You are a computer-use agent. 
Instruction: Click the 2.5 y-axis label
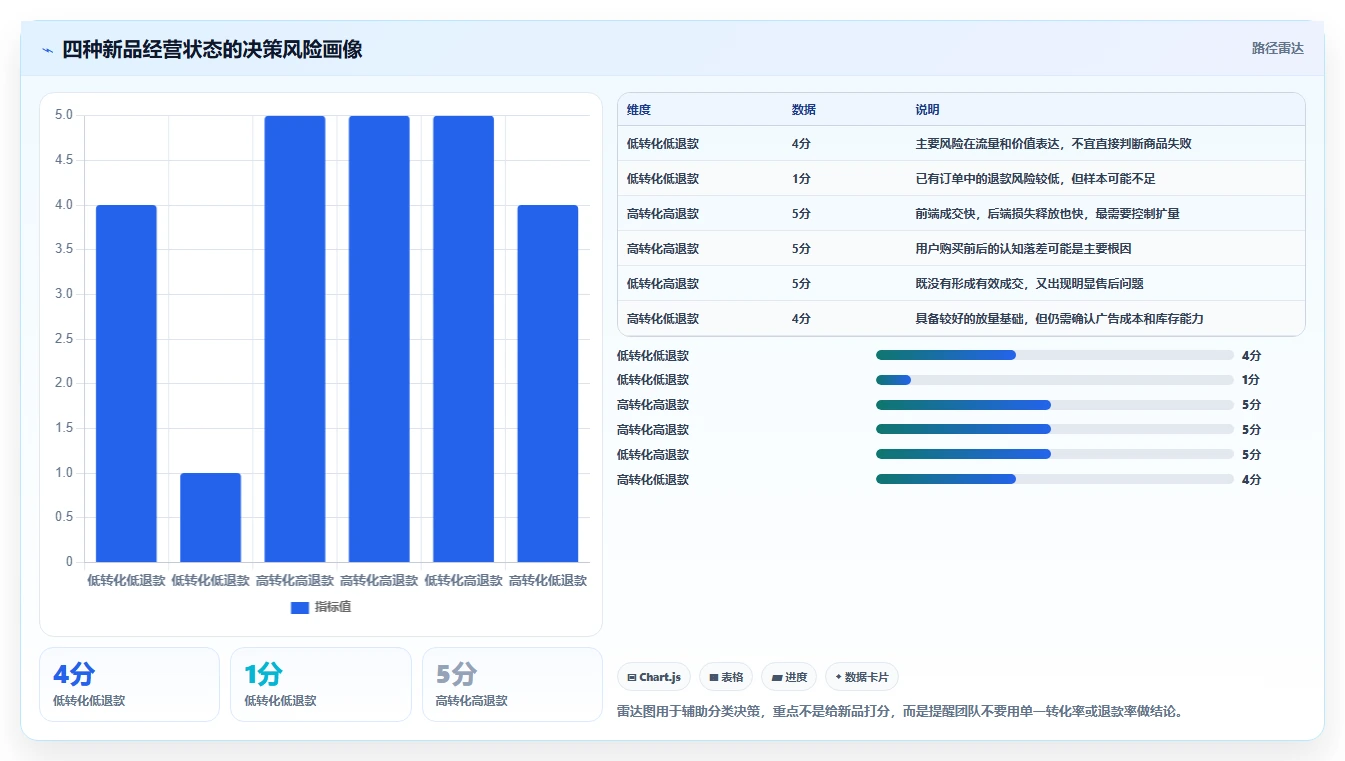point(64,339)
